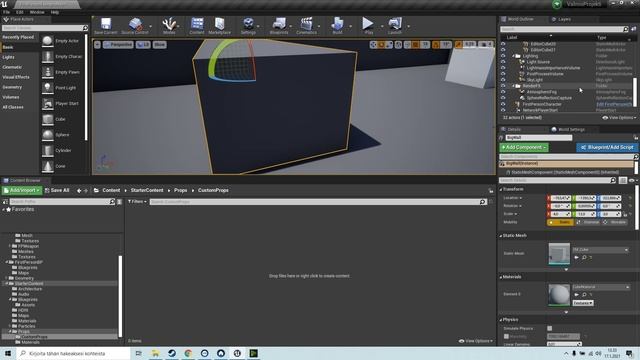Open View Options in World Outliner

pos(619,118)
